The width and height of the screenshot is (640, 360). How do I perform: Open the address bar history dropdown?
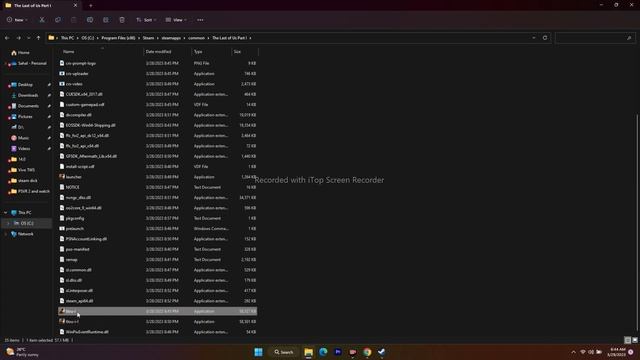click(533, 38)
